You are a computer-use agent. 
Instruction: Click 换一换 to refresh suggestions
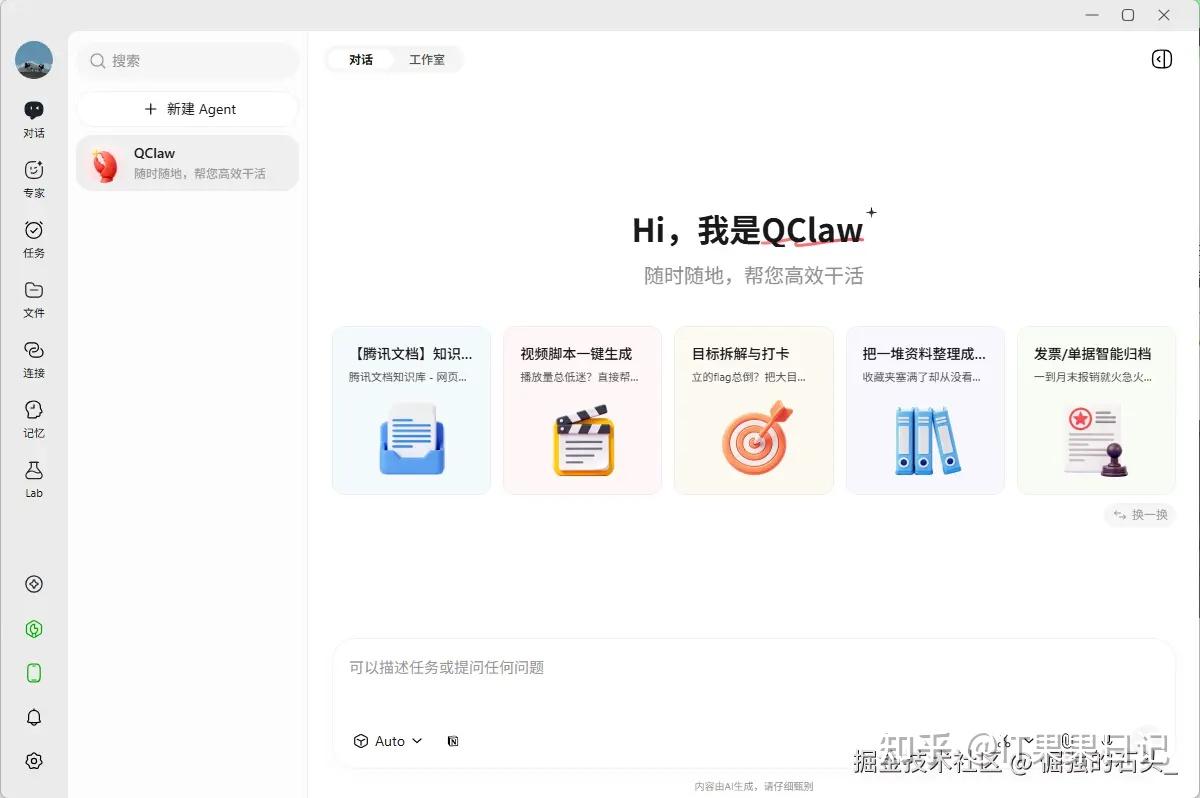coord(1140,515)
